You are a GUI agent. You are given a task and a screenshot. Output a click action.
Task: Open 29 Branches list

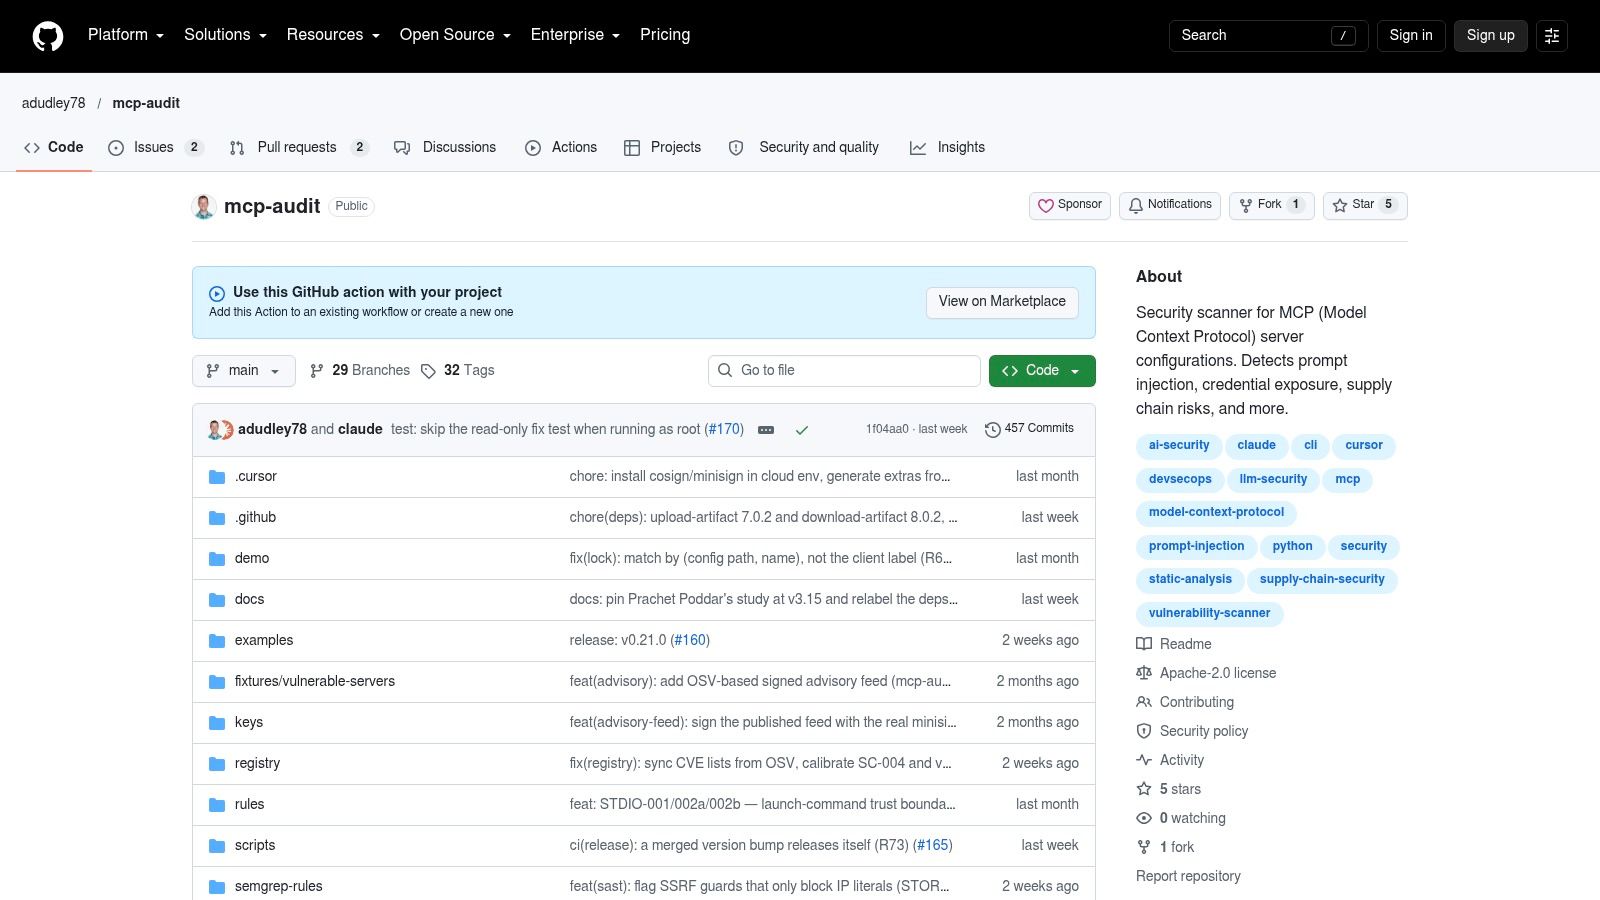360,370
